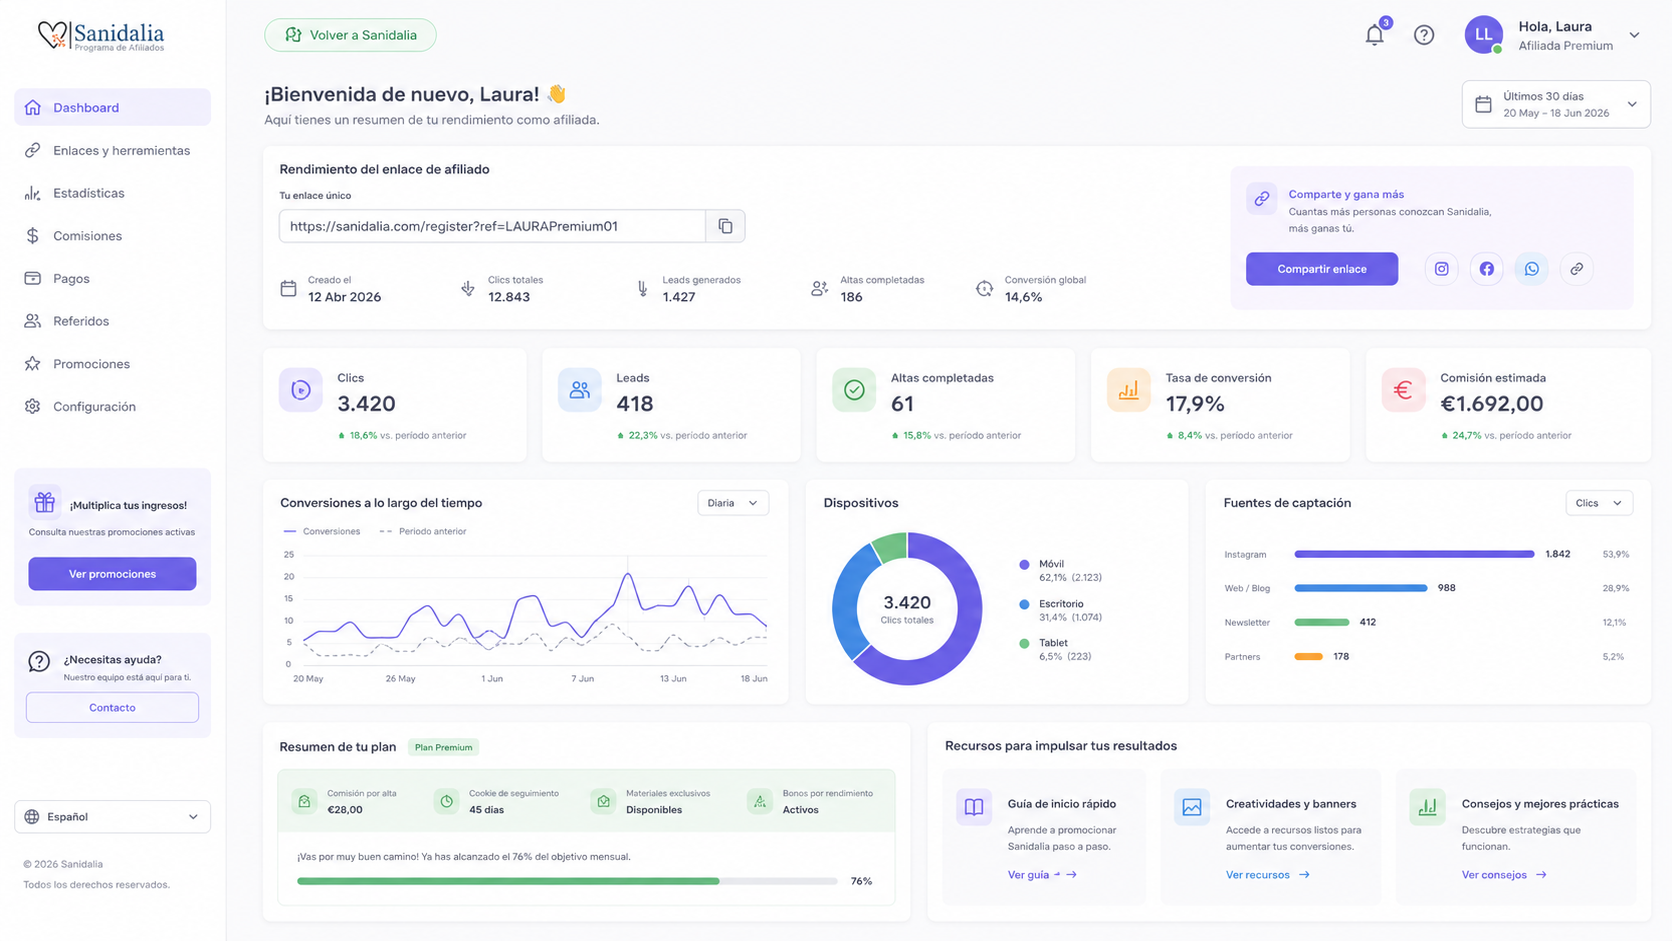Open the help question mark icon in header
The width and height of the screenshot is (1672, 941).
point(1424,35)
